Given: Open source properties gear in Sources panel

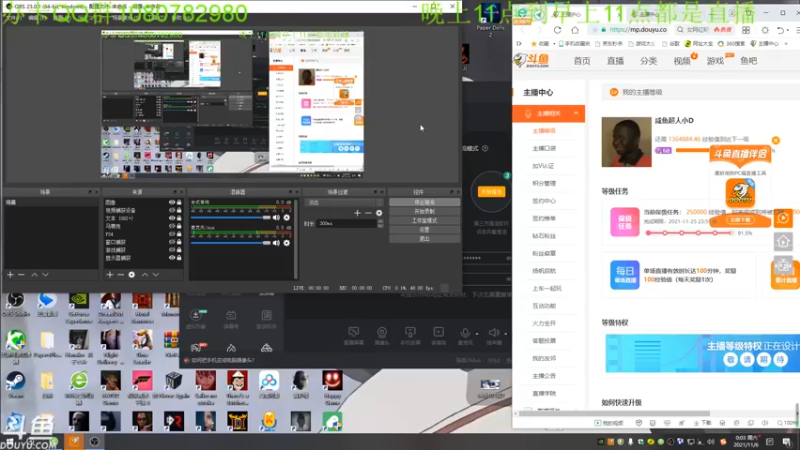Looking at the screenshot, I should [x=132, y=274].
